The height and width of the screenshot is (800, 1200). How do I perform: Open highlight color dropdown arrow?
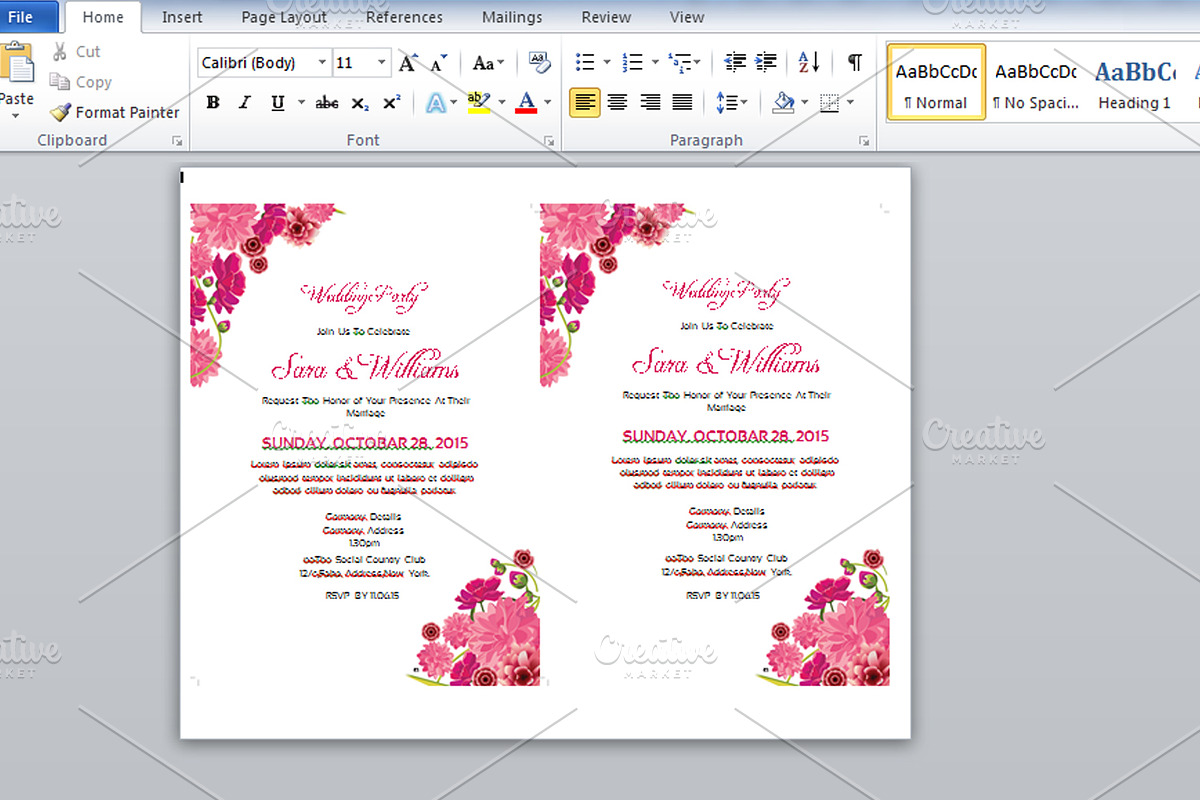(x=502, y=103)
